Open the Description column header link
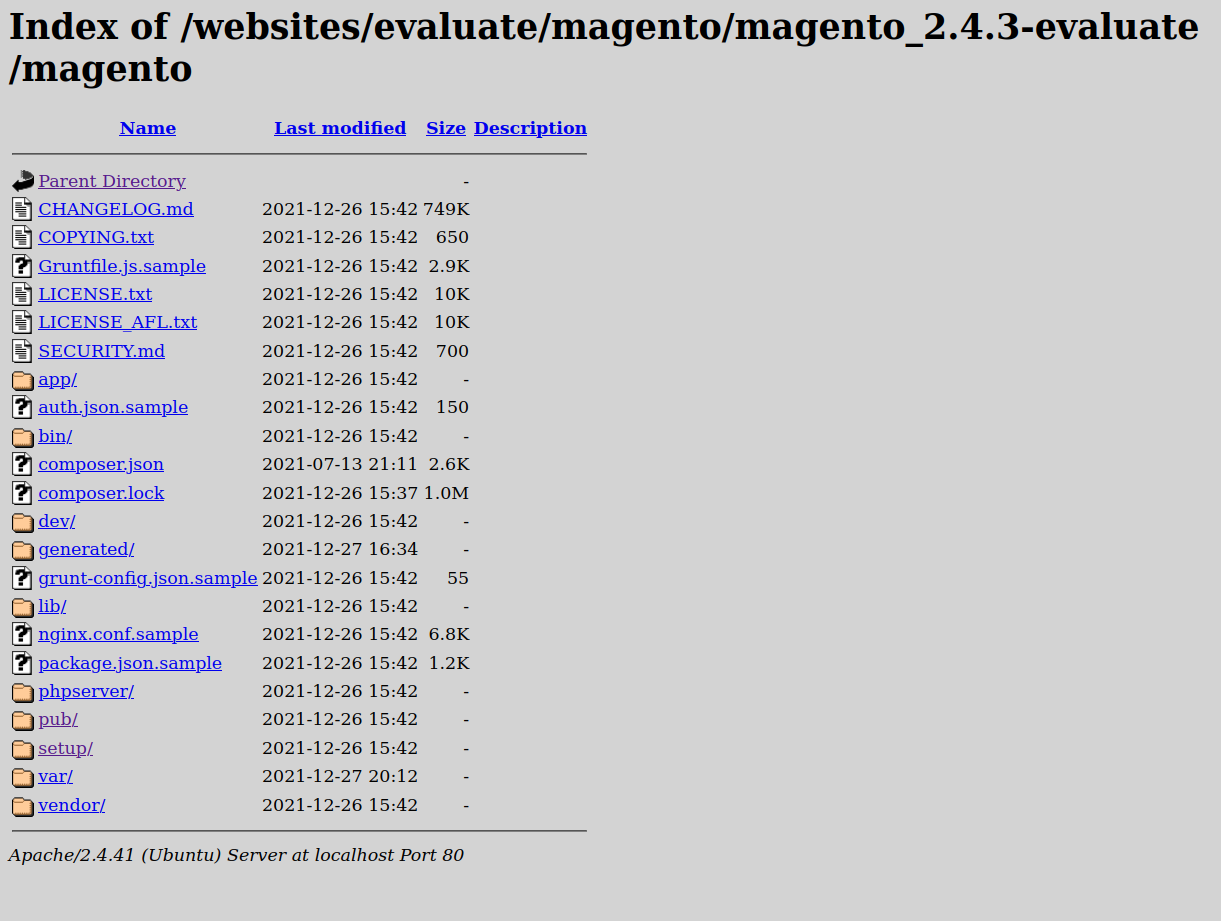Viewport: 1221px width, 921px height. pos(530,127)
